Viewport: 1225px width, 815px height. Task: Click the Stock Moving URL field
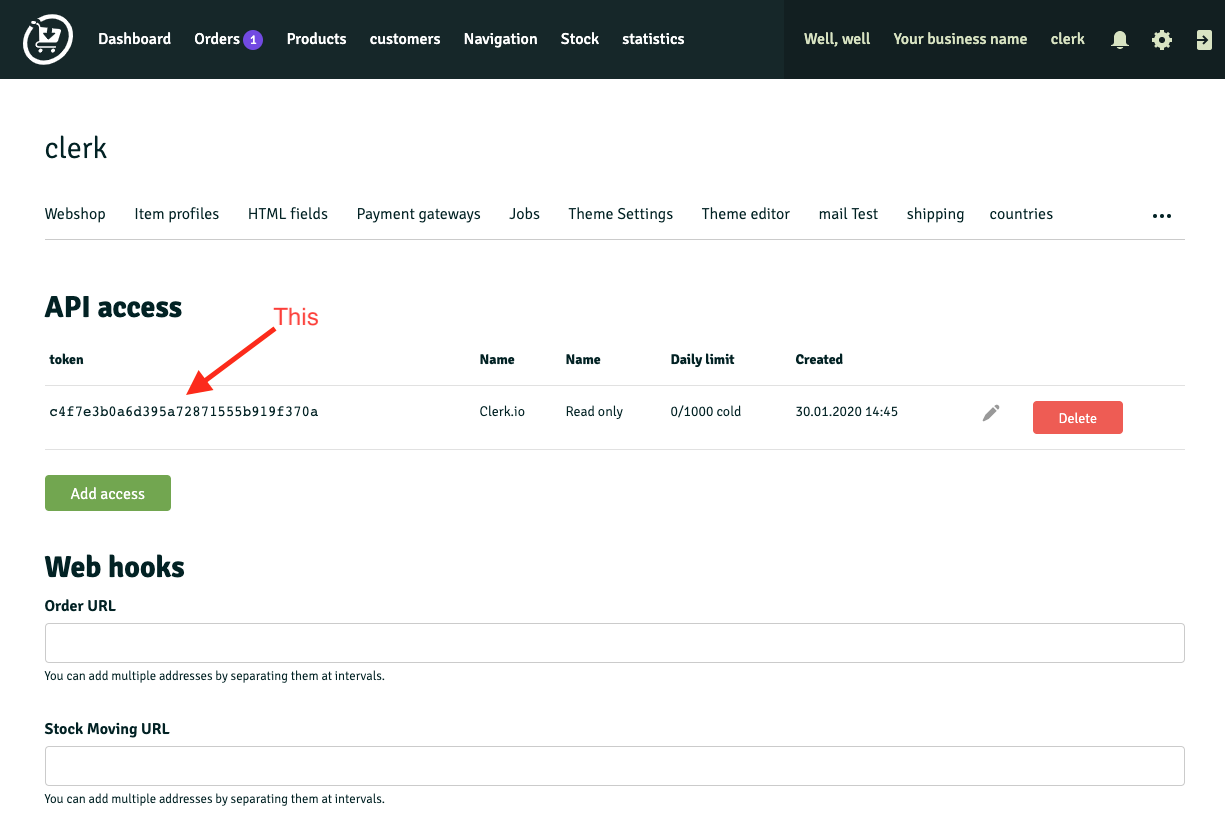coord(614,765)
